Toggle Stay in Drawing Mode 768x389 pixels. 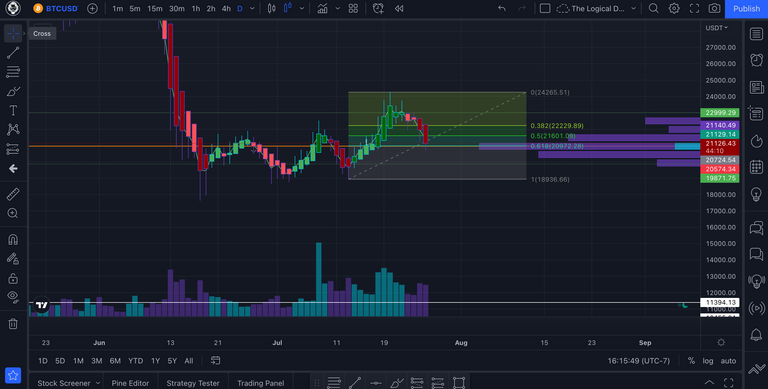[13, 259]
